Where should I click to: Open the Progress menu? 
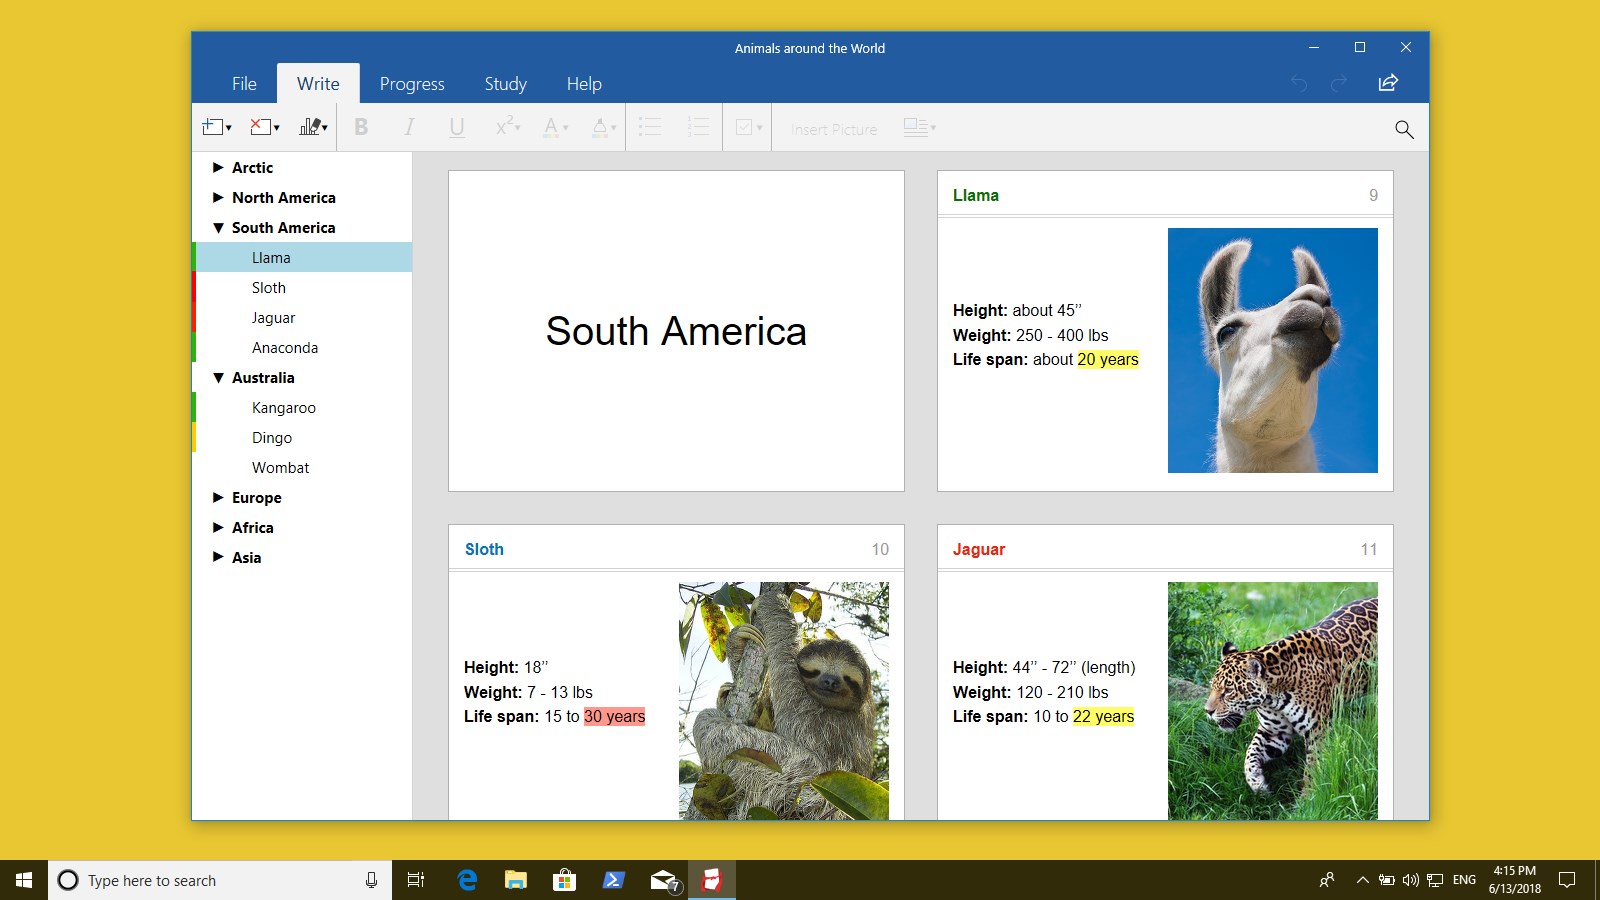[x=411, y=84]
